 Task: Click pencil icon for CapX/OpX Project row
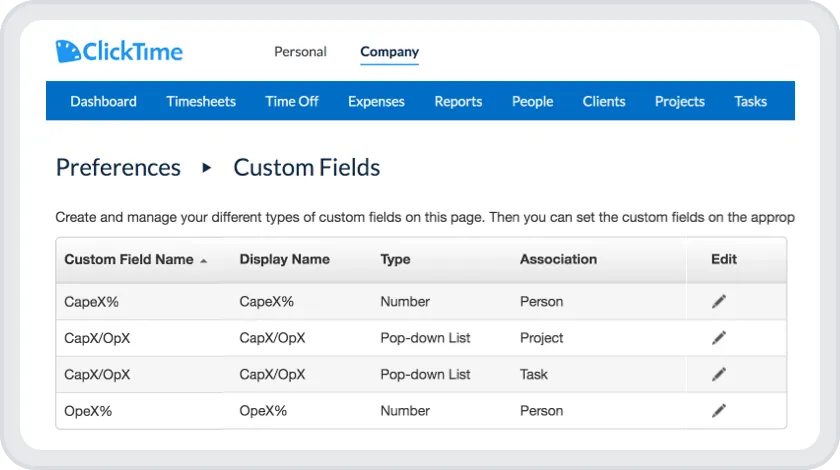tap(718, 338)
